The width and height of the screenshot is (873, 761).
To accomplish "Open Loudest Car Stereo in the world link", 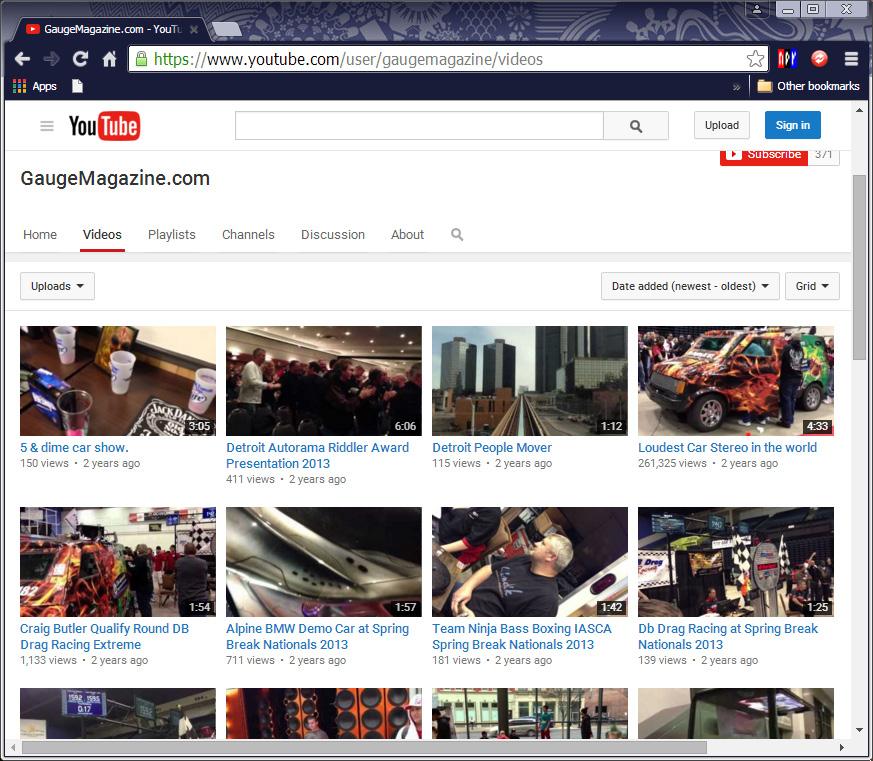I will tap(727, 448).
